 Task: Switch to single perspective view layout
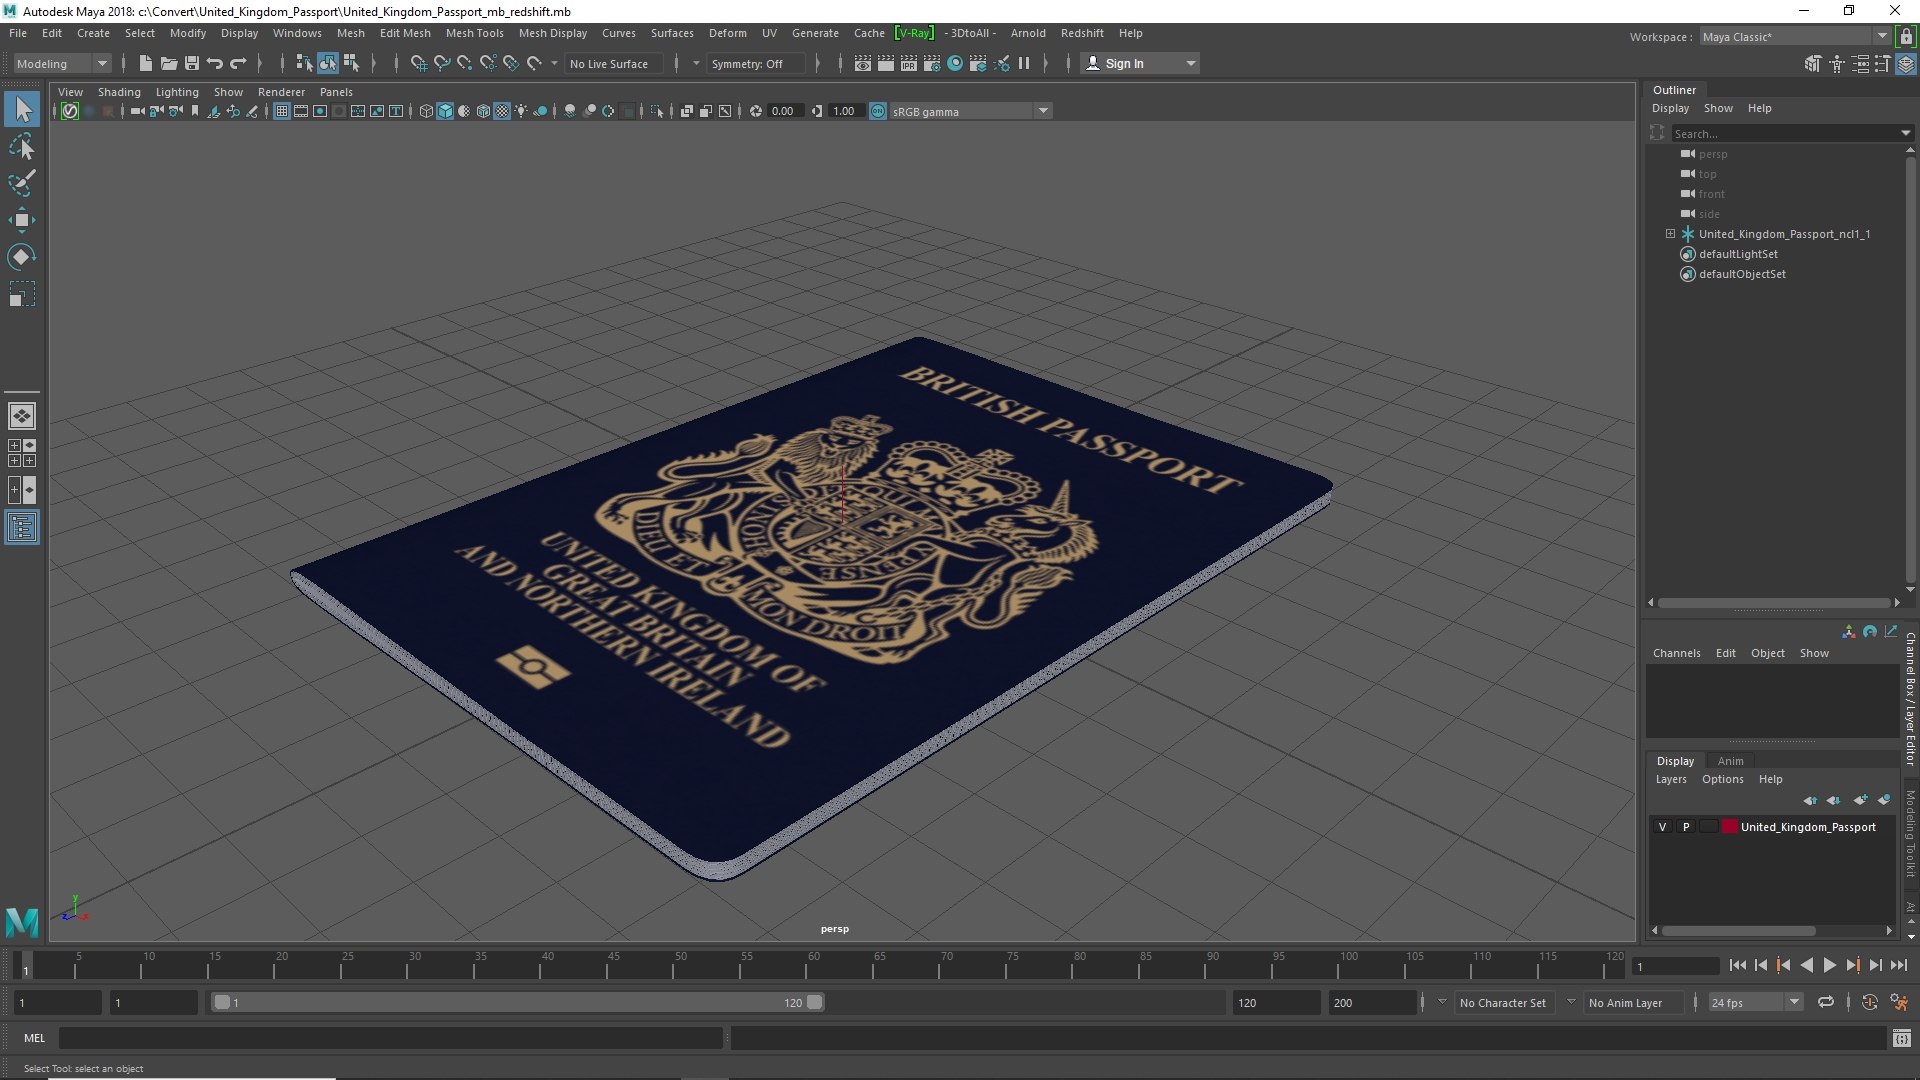click(x=22, y=416)
